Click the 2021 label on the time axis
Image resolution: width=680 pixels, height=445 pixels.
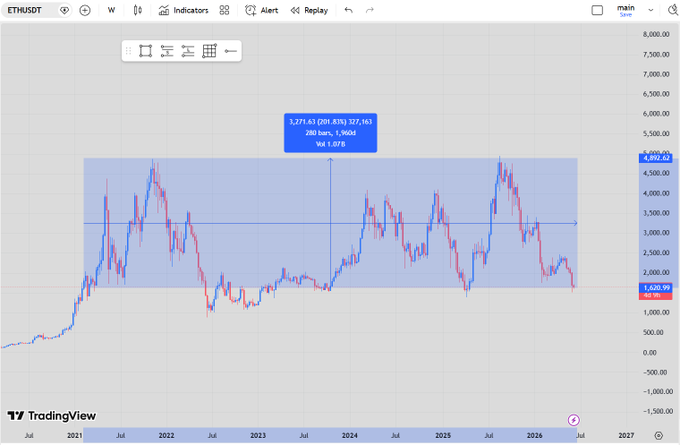coord(75,435)
